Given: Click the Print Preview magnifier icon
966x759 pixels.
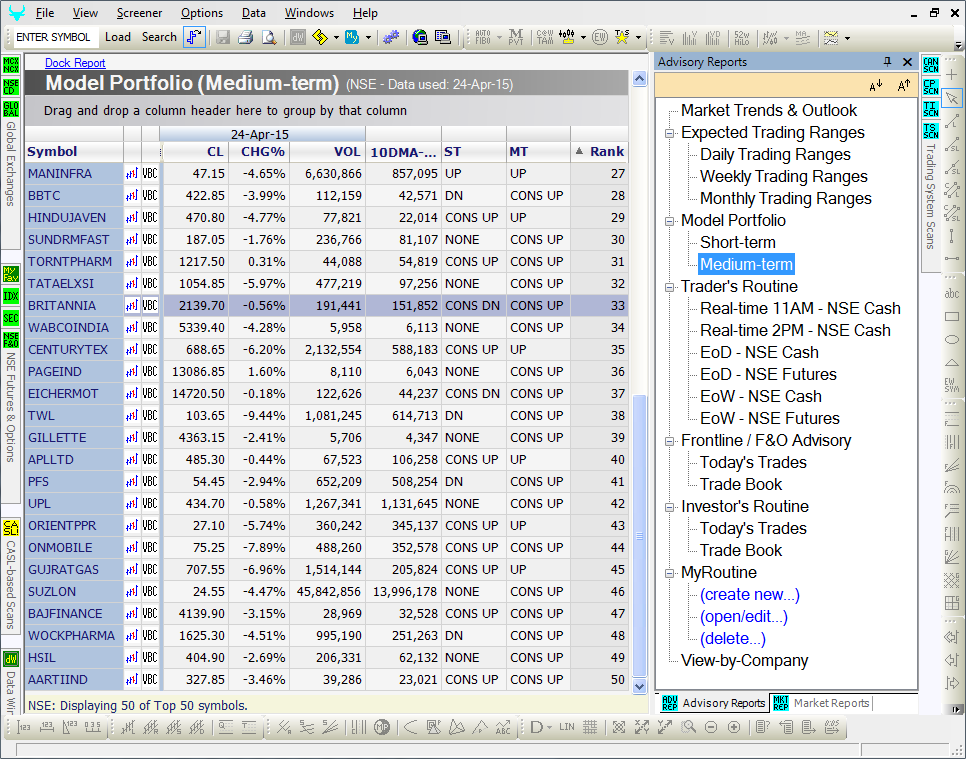Looking at the screenshot, I should click(269, 38).
